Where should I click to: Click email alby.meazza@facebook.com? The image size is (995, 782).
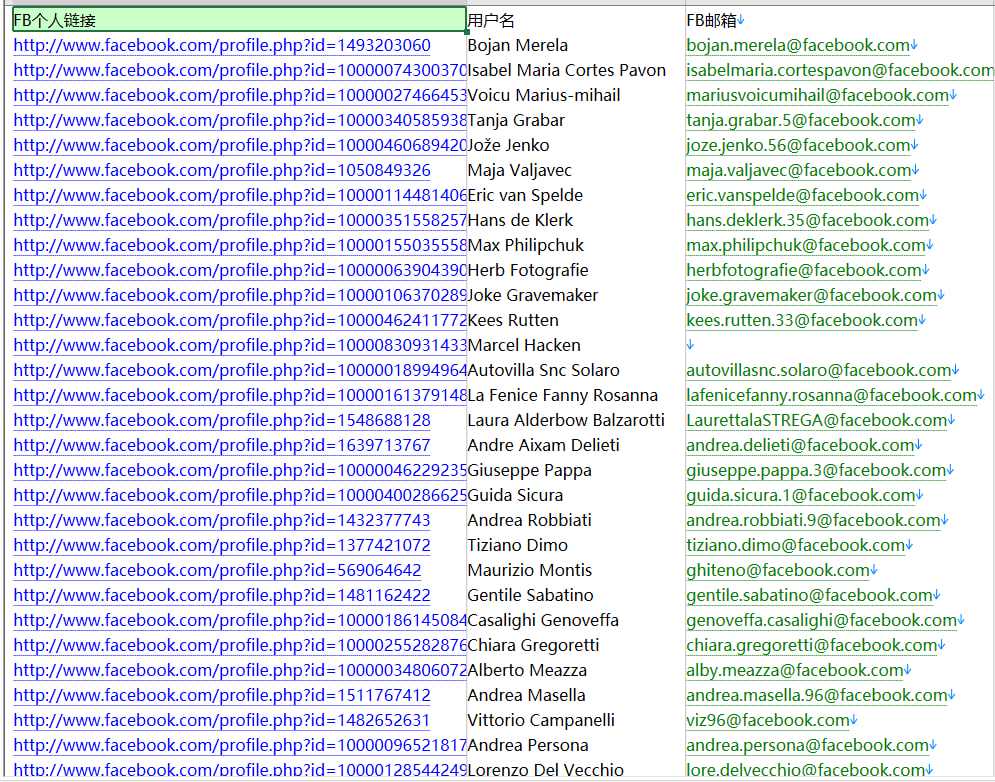click(x=795, y=670)
